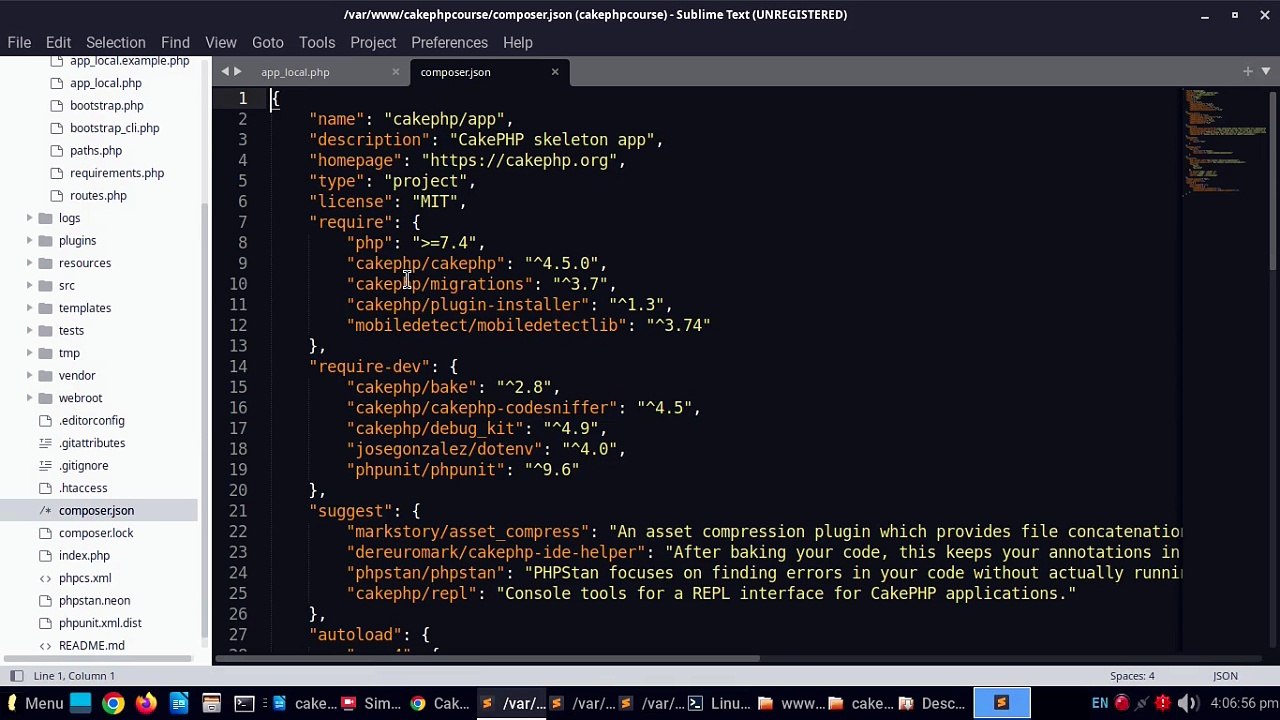This screenshot has width=1280, height=720.
Task: Open the Goto menu
Action: coord(267,42)
